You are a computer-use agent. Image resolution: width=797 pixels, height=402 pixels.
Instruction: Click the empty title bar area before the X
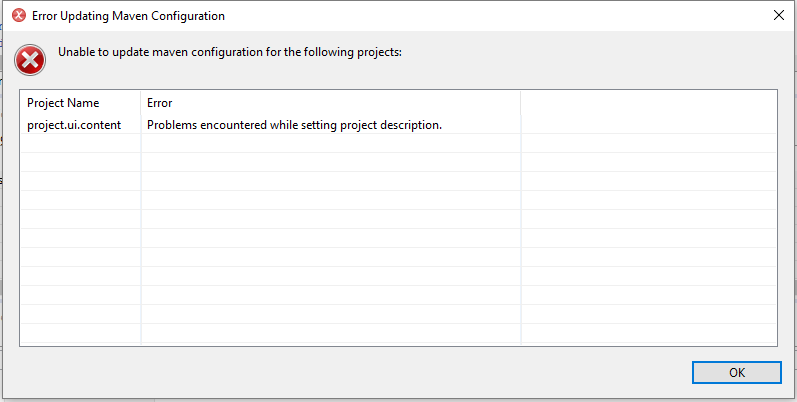(500, 16)
